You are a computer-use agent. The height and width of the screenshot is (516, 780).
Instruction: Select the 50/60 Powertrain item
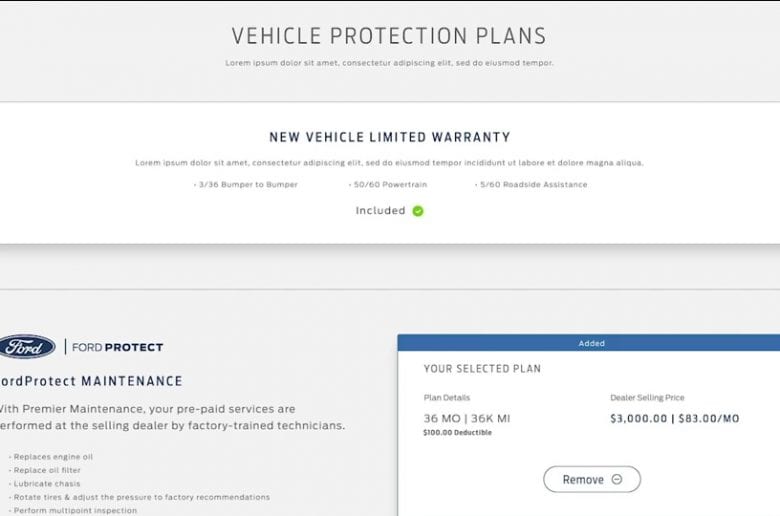pos(388,185)
